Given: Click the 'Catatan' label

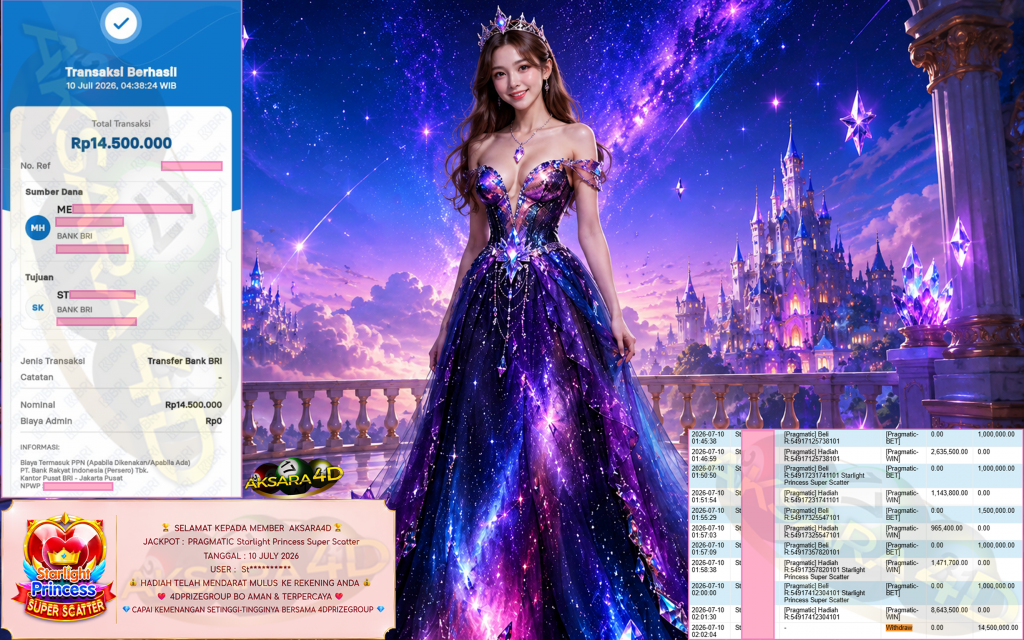Looking at the screenshot, I should (37, 377).
